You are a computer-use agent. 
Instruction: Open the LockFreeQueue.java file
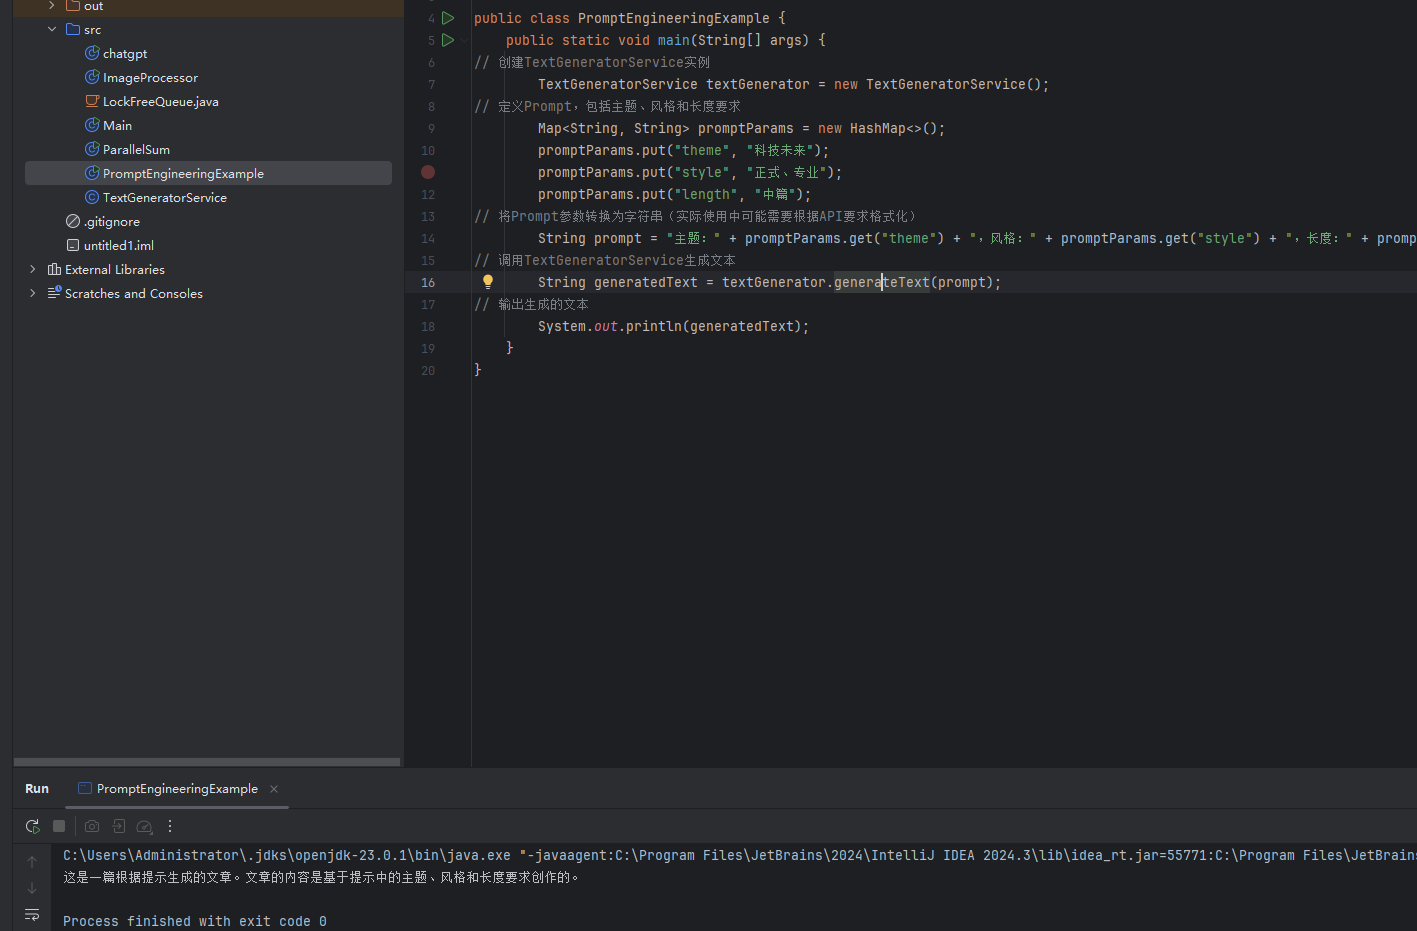(x=160, y=102)
